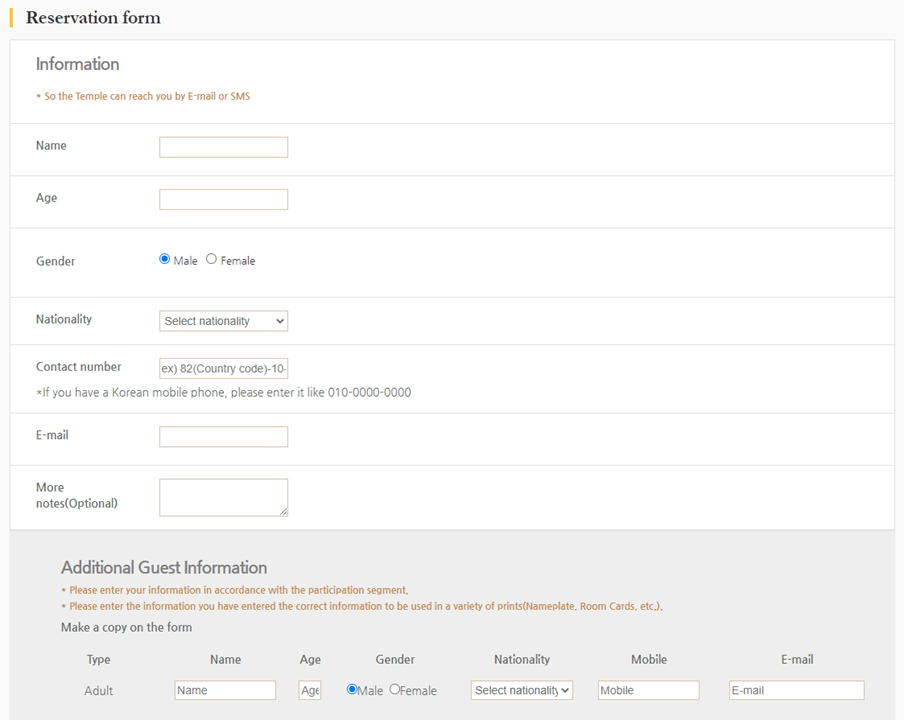Select Male radio in Additional Guest row

coord(352,689)
